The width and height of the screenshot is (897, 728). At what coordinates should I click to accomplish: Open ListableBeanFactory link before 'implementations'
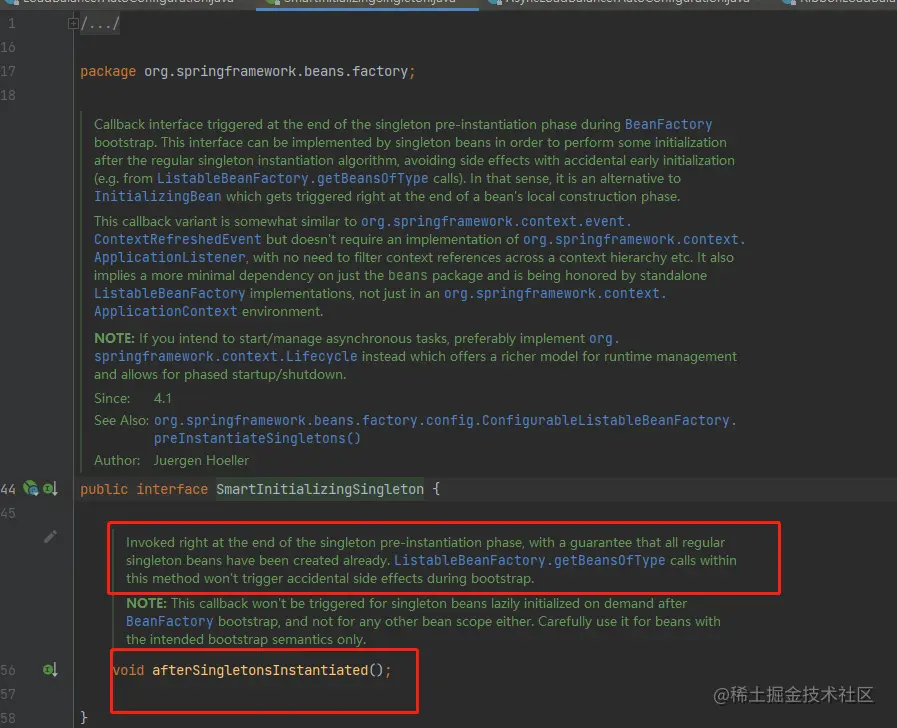(169, 293)
